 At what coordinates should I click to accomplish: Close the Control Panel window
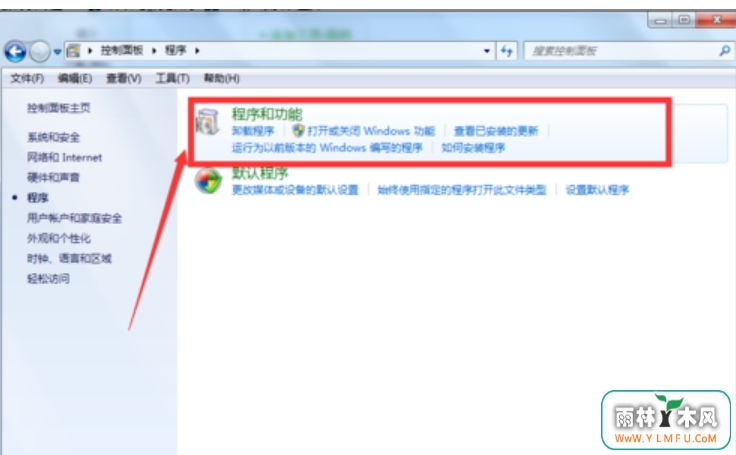(716, 20)
